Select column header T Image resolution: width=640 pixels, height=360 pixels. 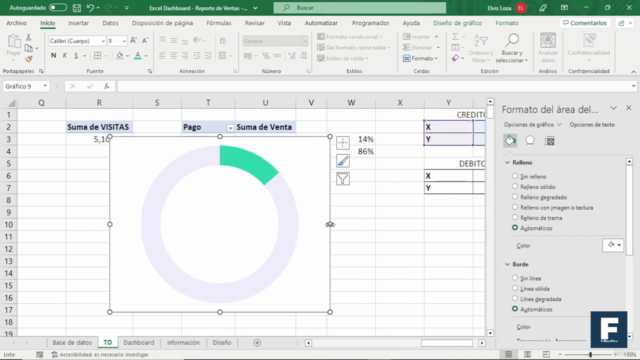coord(208,102)
